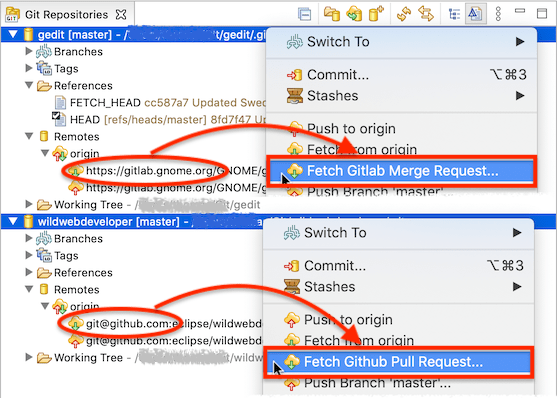Toggle Display Latest Branch Commit button
The width and height of the screenshot is (557, 398).
tap(475, 14)
